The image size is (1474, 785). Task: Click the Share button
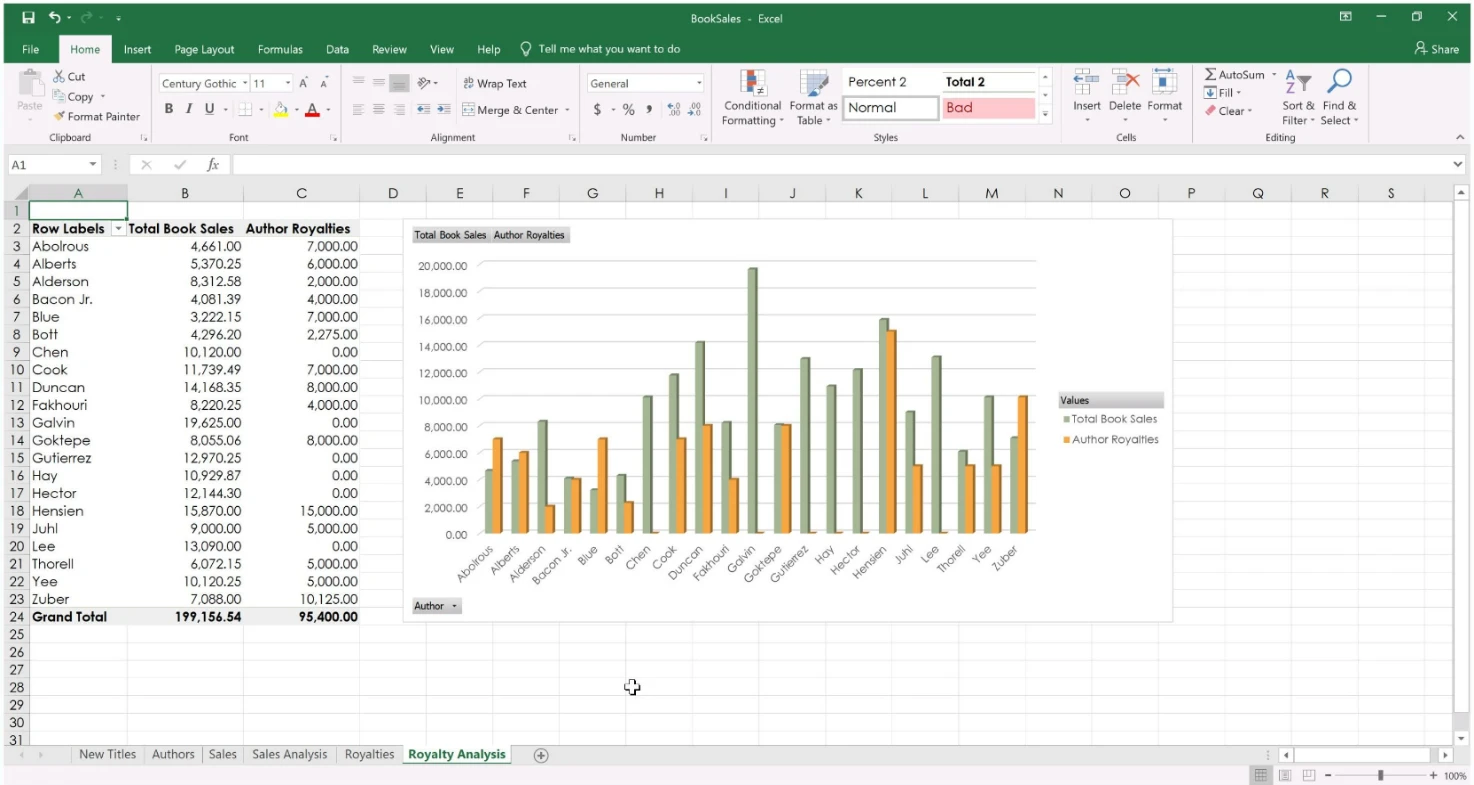pos(1436,49)
